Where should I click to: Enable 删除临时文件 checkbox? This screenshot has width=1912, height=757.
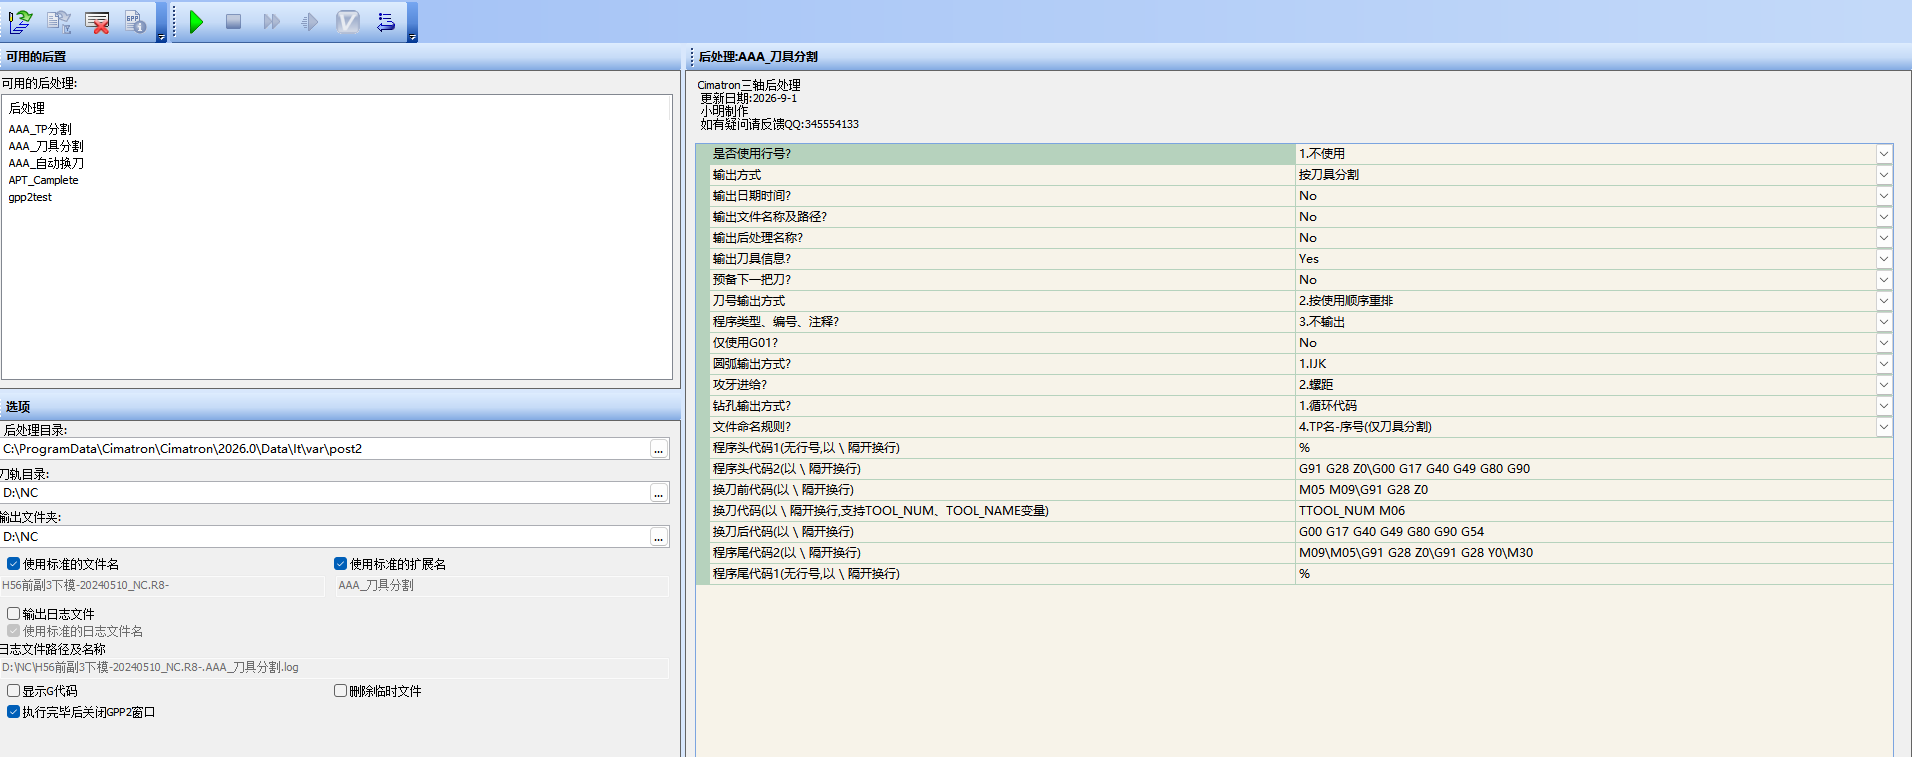click(x=340, y=691)
